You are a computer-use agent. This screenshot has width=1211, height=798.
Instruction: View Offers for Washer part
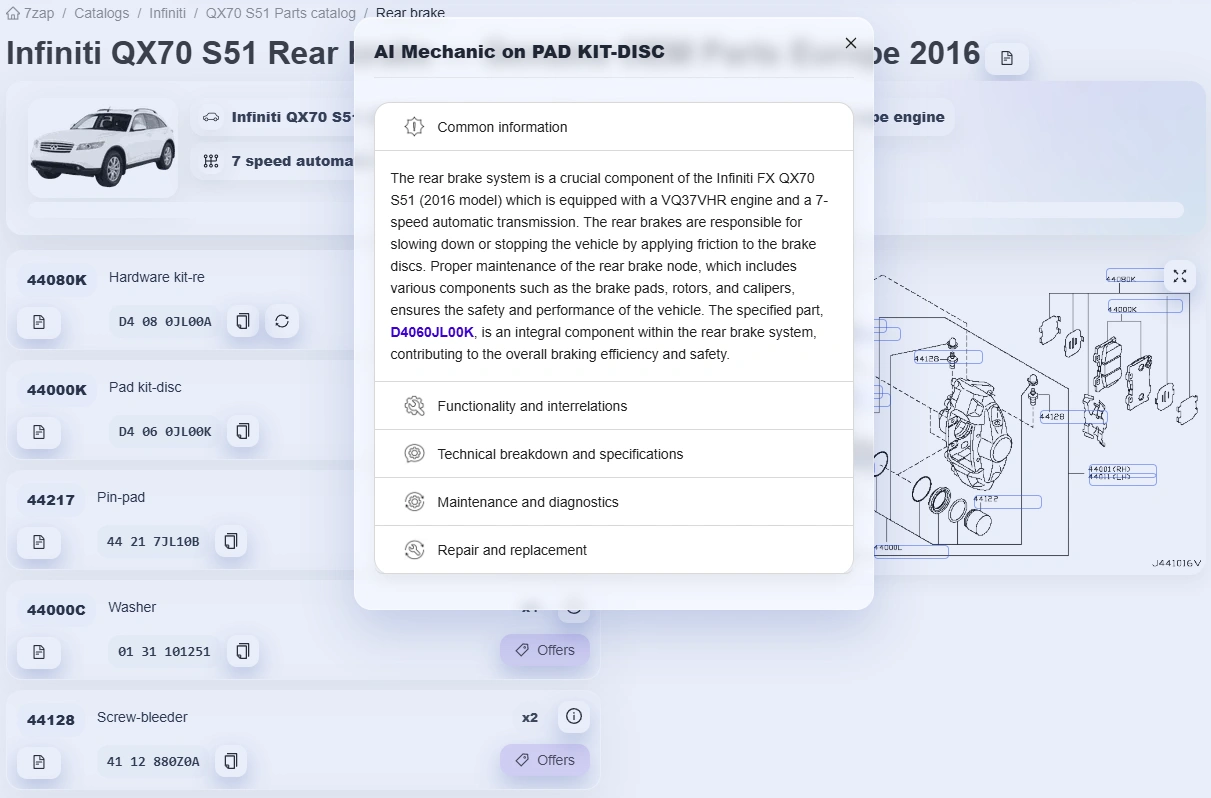tap(545, 650)
